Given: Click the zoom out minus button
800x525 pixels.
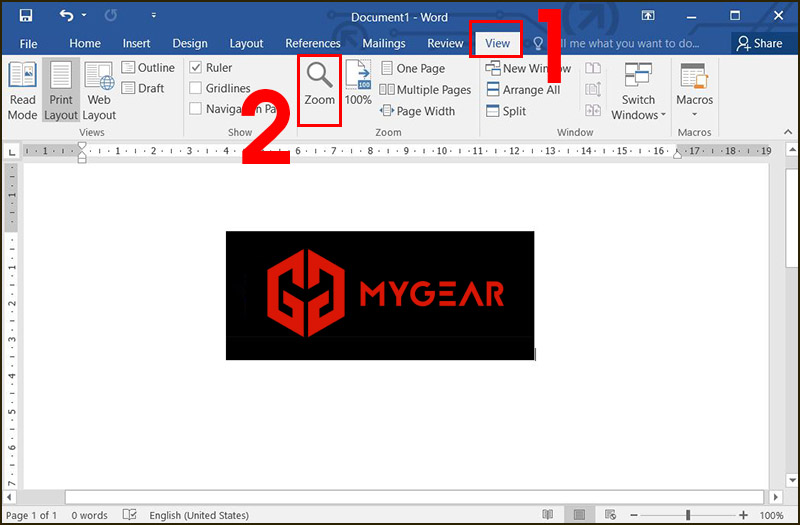Looking at the screenshot, I should (634, 515).
